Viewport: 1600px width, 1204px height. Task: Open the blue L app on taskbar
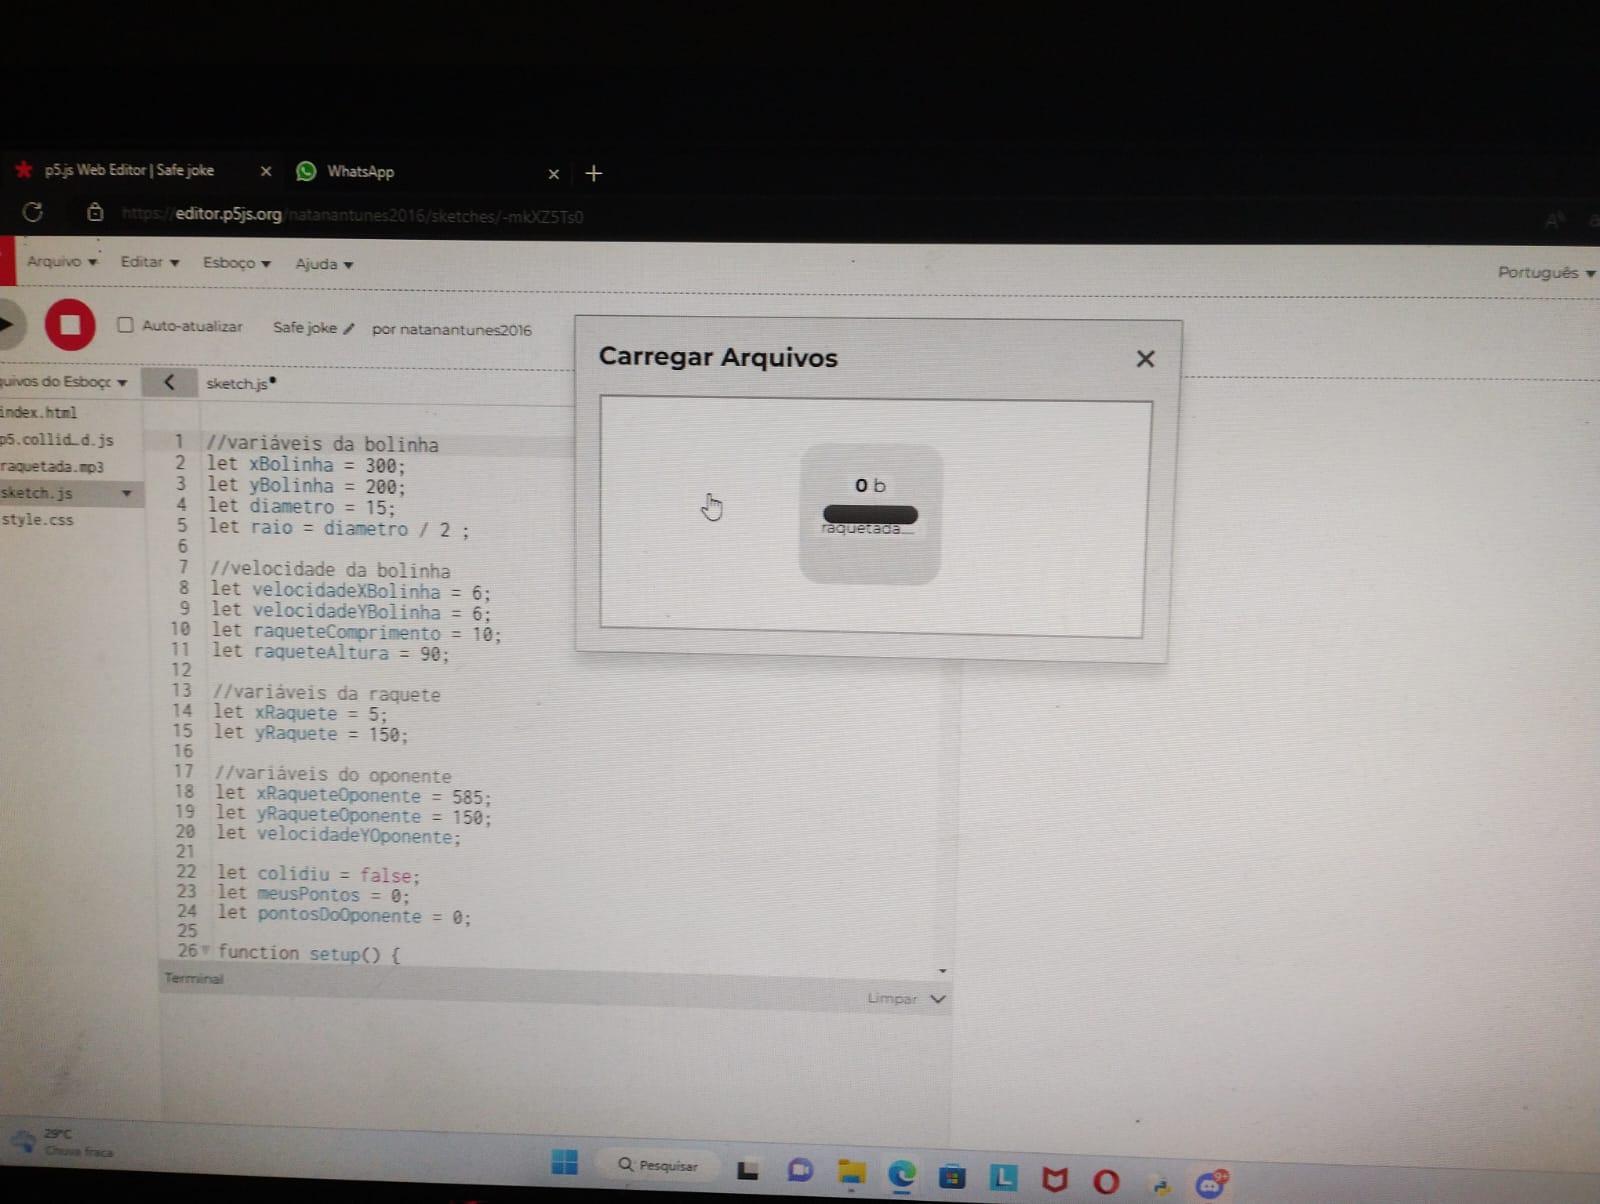[1003, 1178]
